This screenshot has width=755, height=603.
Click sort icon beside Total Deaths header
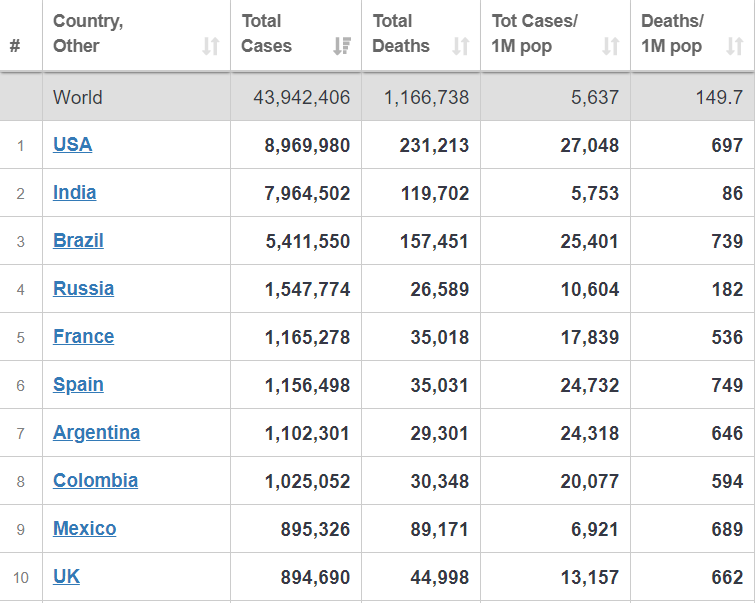[x=461, y=46]
